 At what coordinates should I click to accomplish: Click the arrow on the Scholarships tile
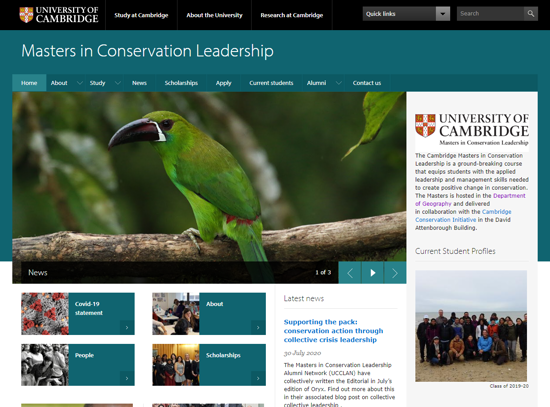point(258,379)
